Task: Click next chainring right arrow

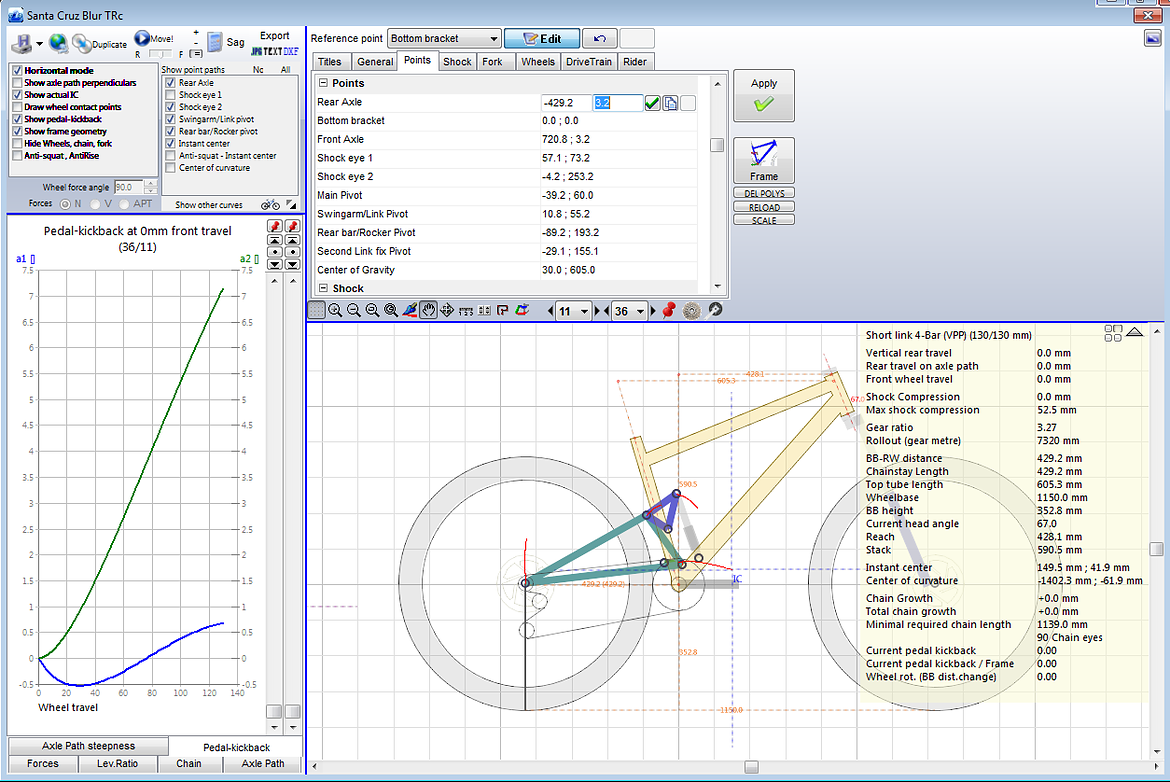Action: click(653, 311)
